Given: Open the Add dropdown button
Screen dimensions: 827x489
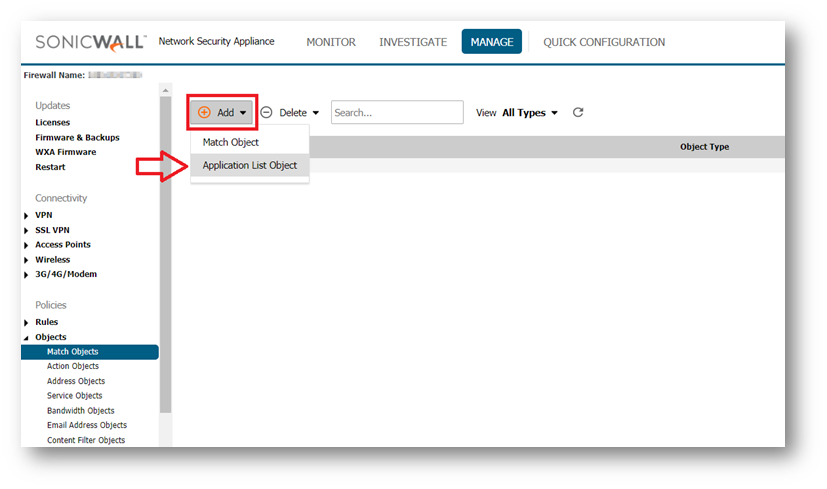Looking at the screenshot, I should (x=222, y=113).
